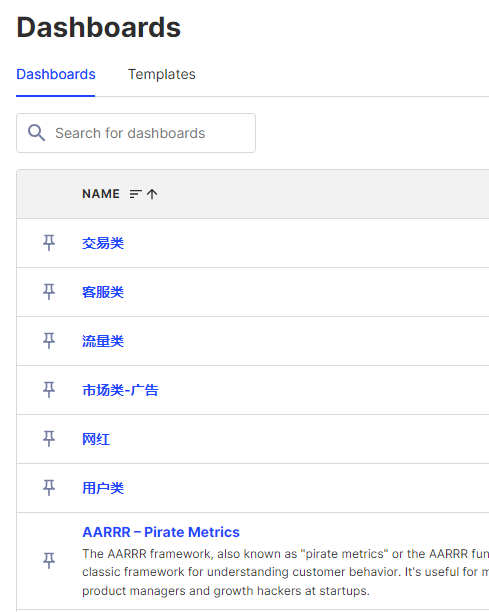
Task: Open the 网红 dashboard
Action: [96, 439]
